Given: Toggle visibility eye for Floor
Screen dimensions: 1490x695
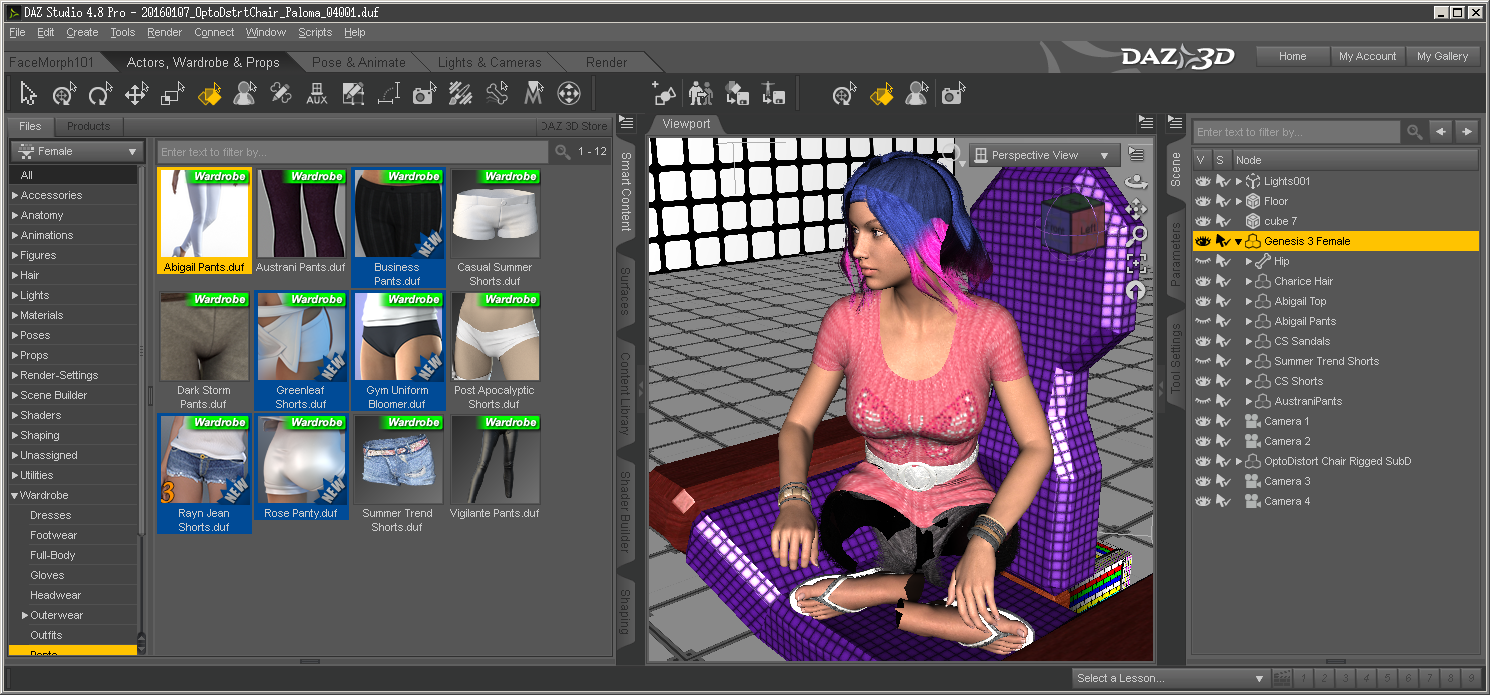Looking at the screenshot, I should 1203,201.
